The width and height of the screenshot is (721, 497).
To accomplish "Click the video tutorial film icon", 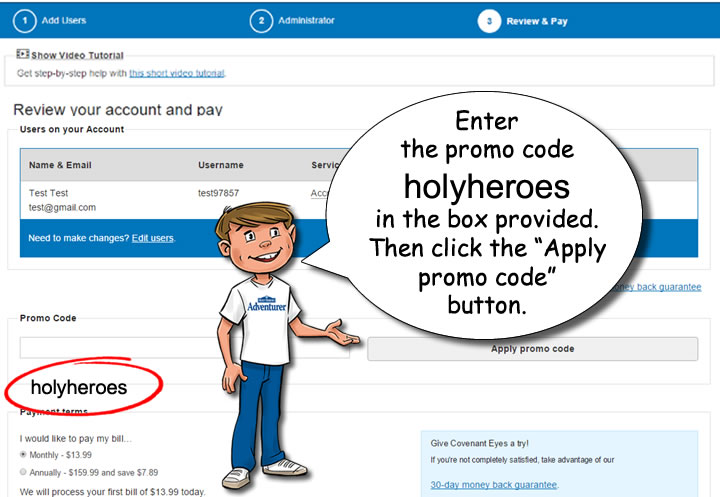I will tap(23, 54).
